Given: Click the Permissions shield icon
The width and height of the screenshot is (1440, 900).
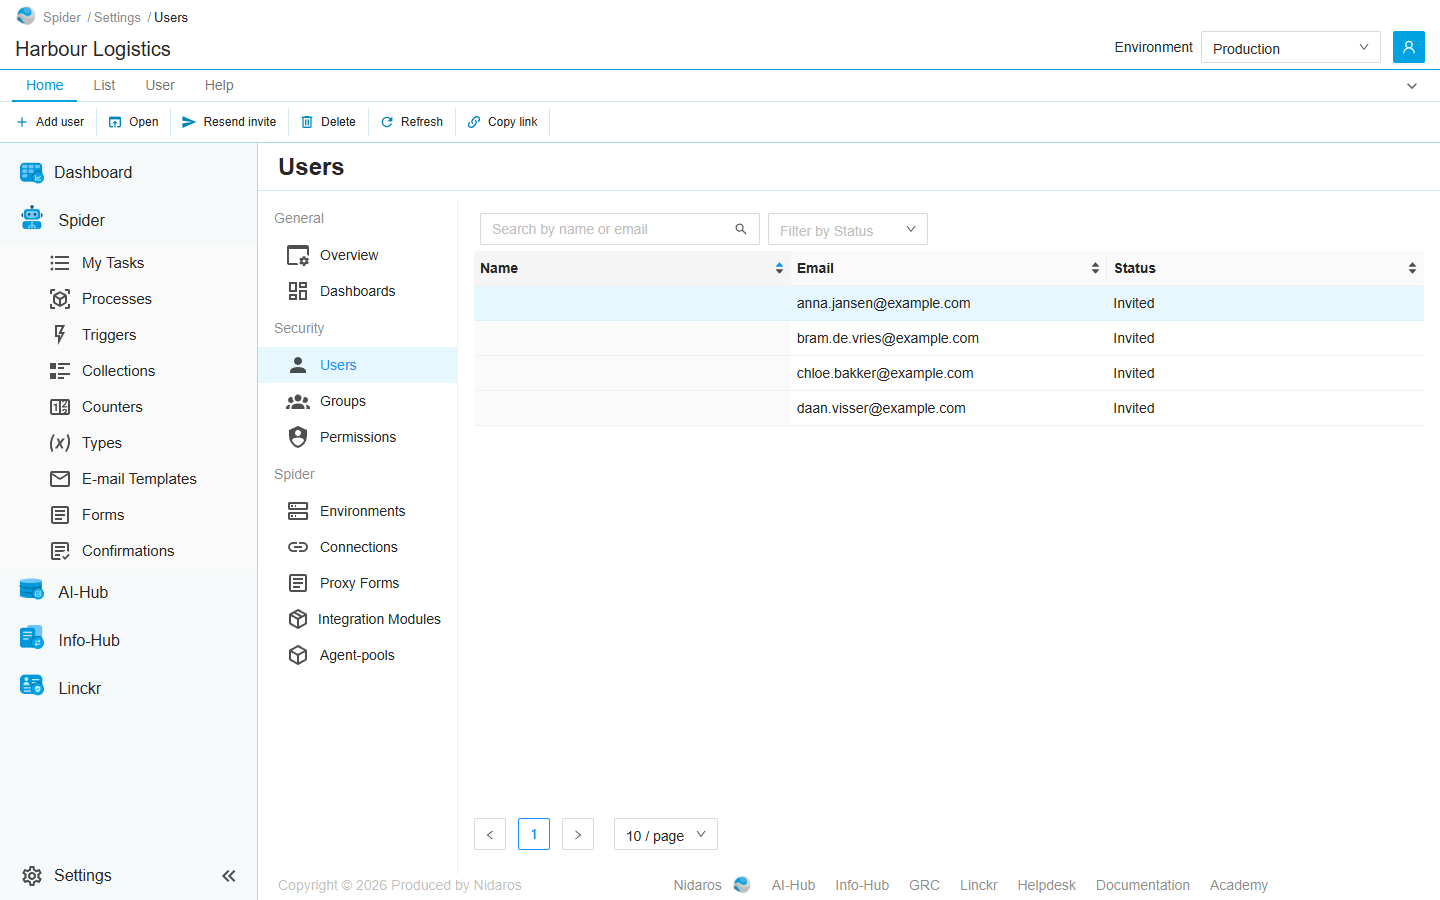Looking at the screenshot, I should pyautogui.click(x=298, y=437).
